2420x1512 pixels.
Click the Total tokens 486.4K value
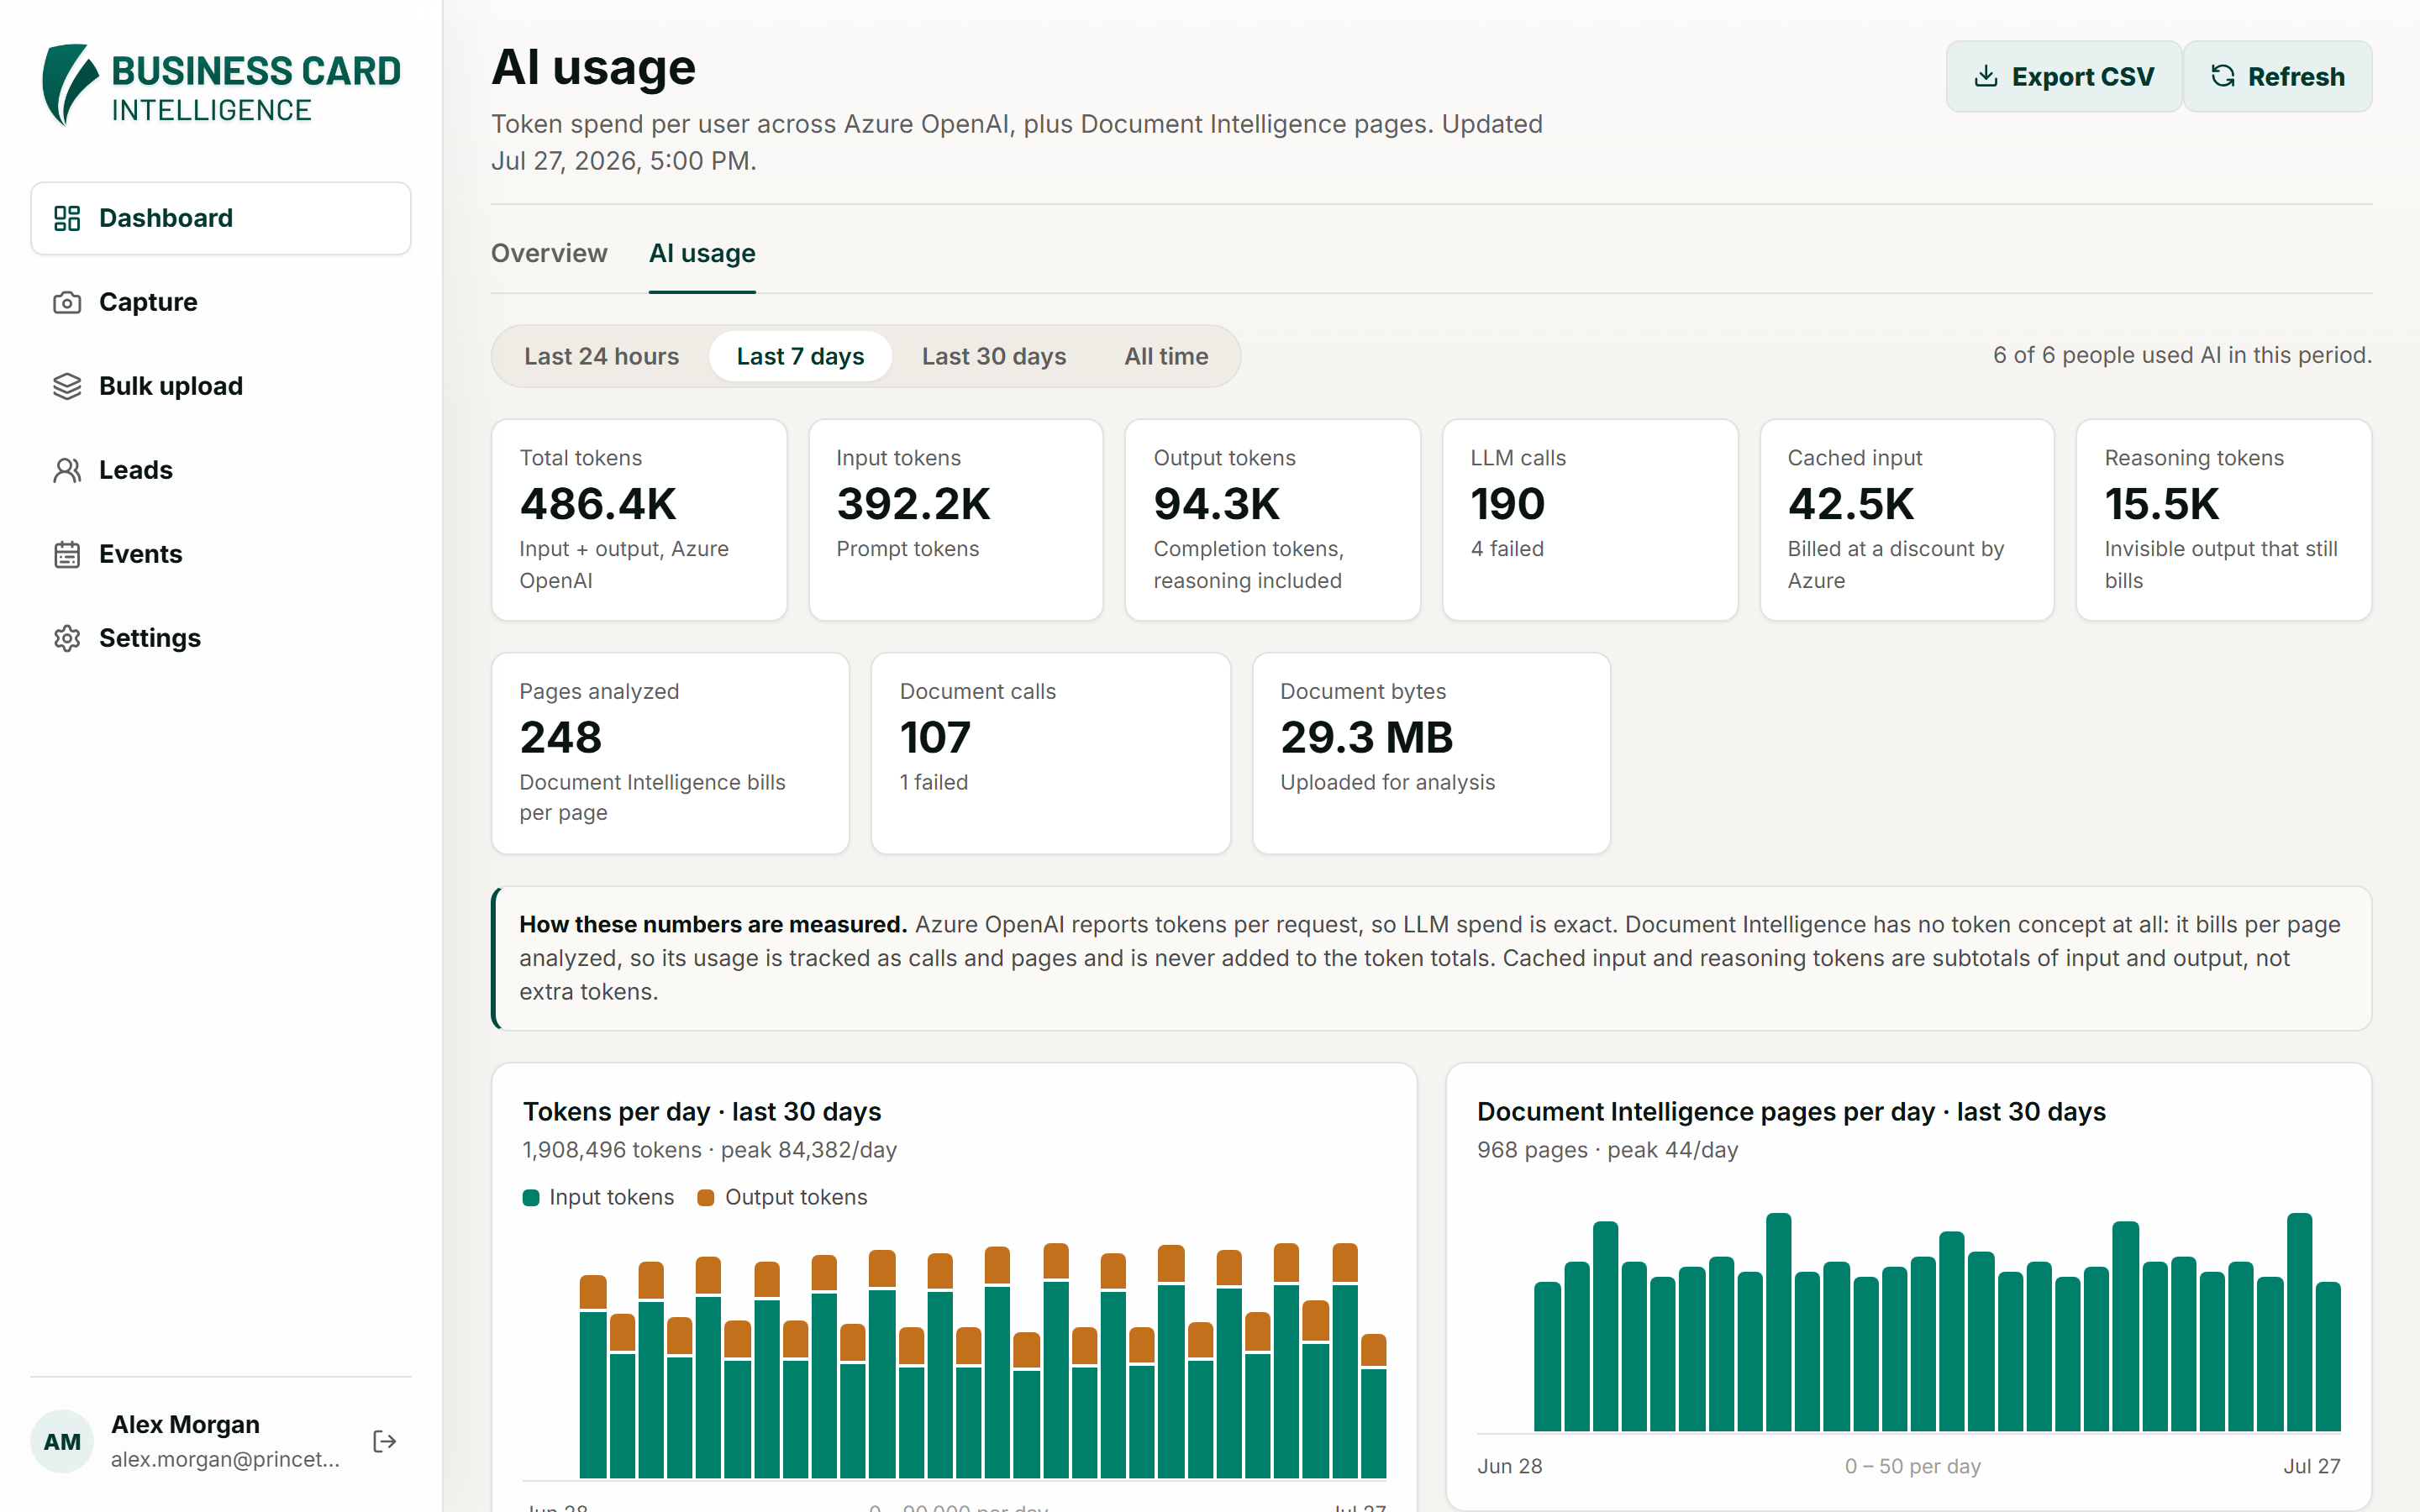(x=598, y=503)
